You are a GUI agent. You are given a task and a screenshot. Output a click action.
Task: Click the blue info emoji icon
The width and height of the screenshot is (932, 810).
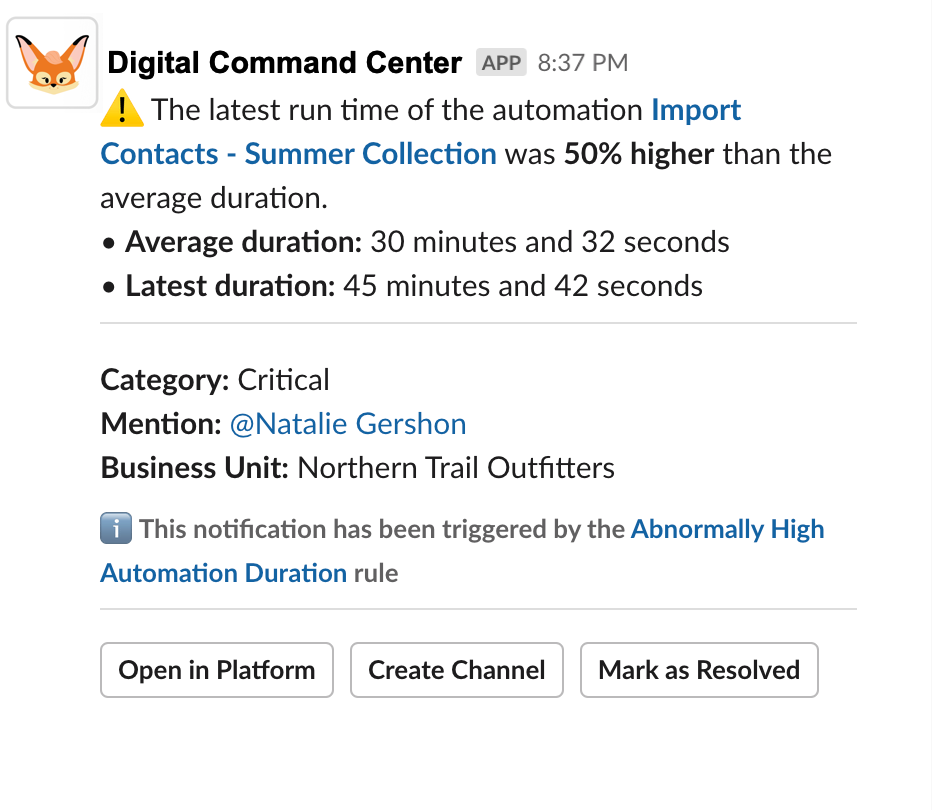[x=116, y=529]
